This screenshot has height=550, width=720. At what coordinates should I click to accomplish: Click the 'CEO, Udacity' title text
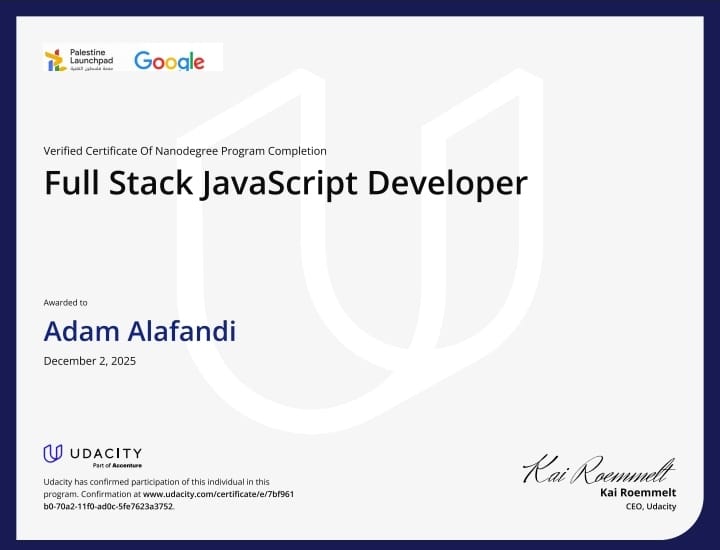(x=651, y=506)
